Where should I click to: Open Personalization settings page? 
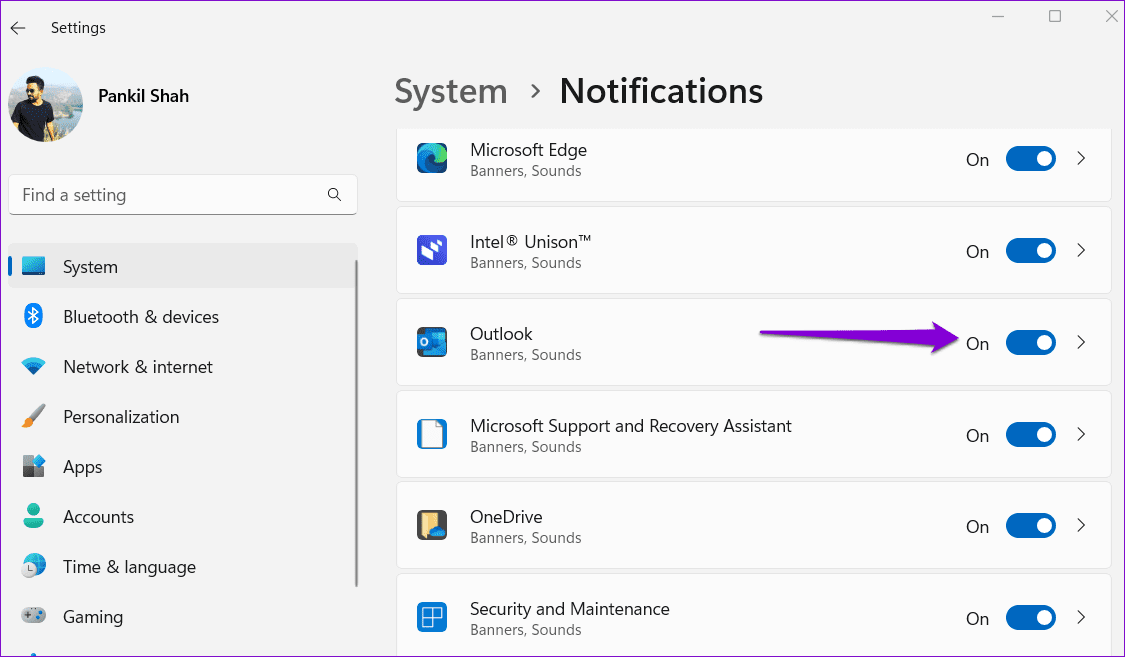[x=182, y=417]
